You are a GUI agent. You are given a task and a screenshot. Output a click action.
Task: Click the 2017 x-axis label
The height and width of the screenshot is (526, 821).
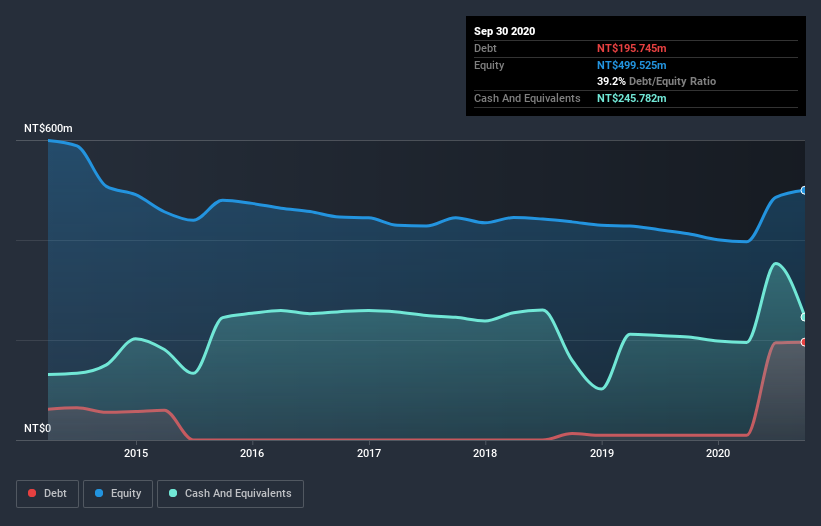point(369,453)
